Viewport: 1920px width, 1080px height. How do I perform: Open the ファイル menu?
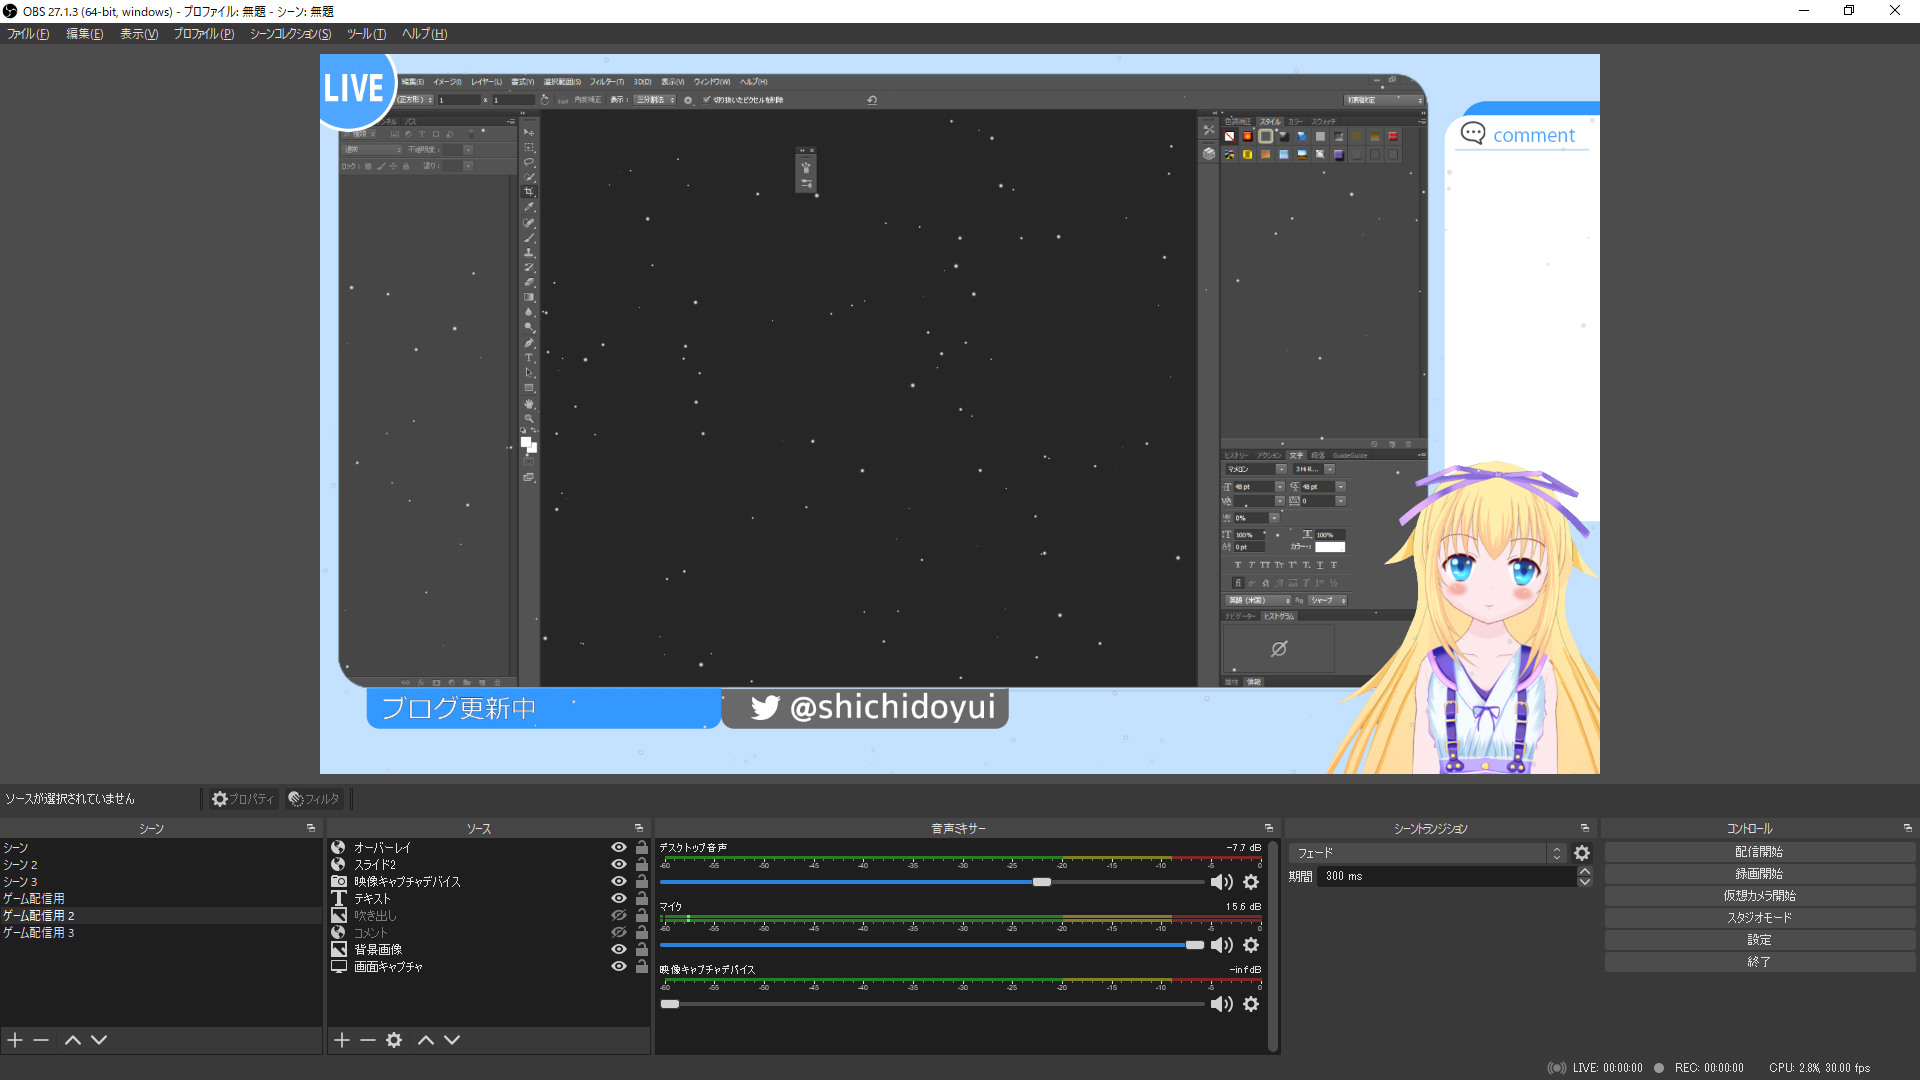click(x=28, y=34)
